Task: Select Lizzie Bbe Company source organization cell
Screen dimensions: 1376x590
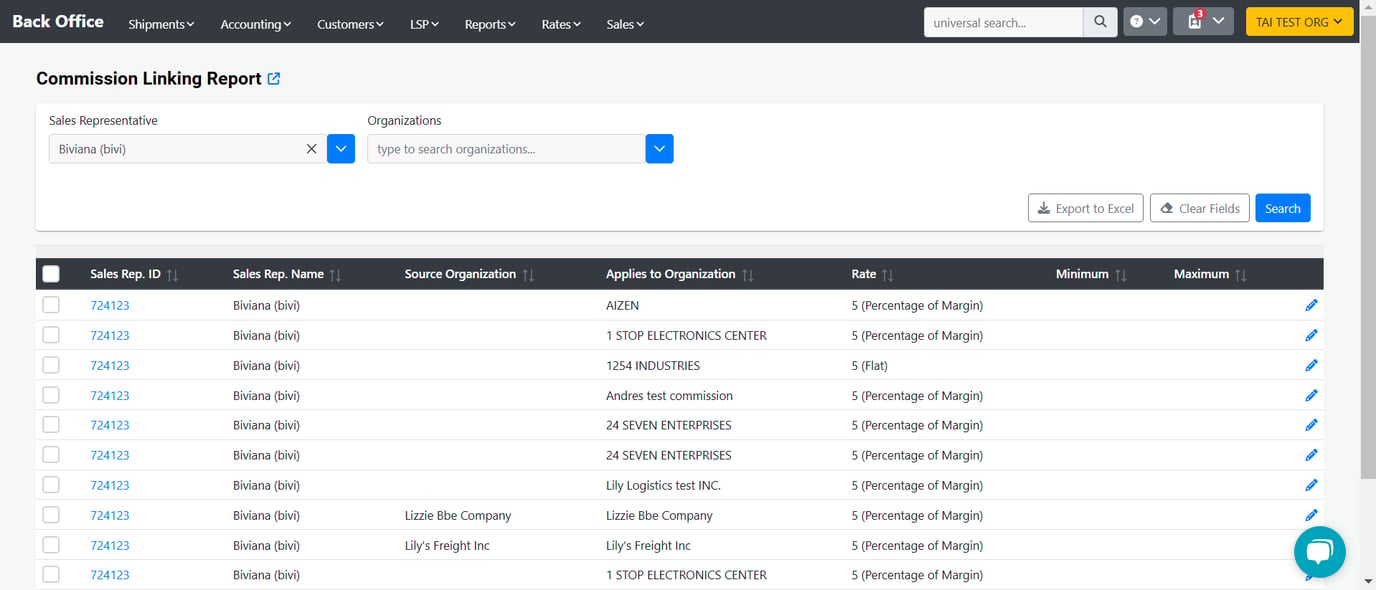Action: point(458,515)
